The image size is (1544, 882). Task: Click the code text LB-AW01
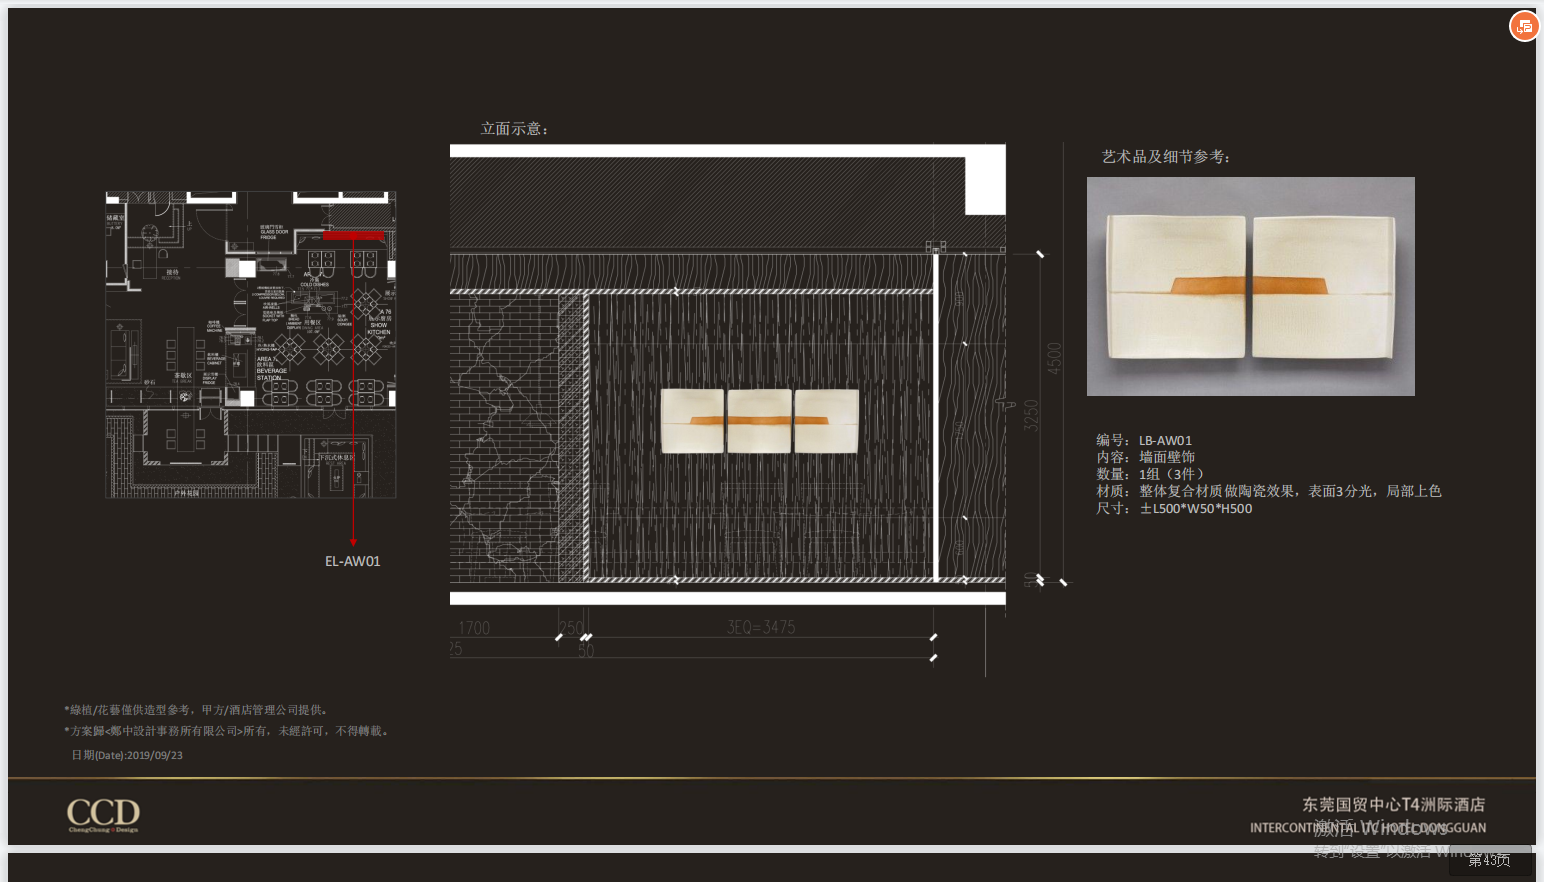pos(1165,441)
